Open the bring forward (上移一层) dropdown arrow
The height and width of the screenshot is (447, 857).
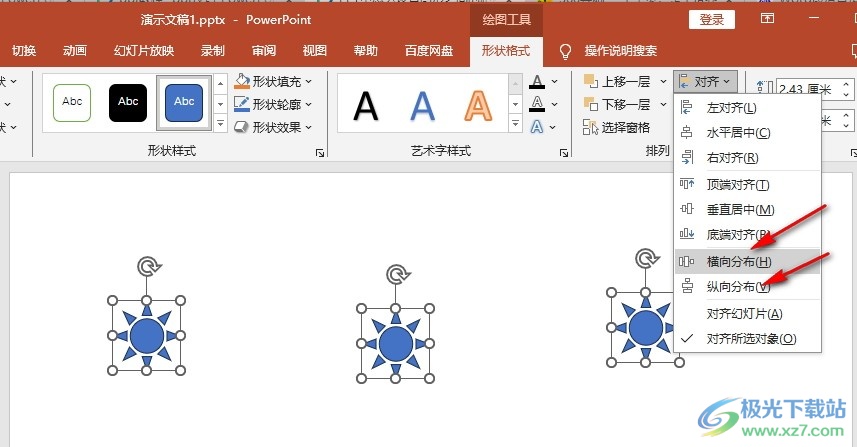point(664,81)
